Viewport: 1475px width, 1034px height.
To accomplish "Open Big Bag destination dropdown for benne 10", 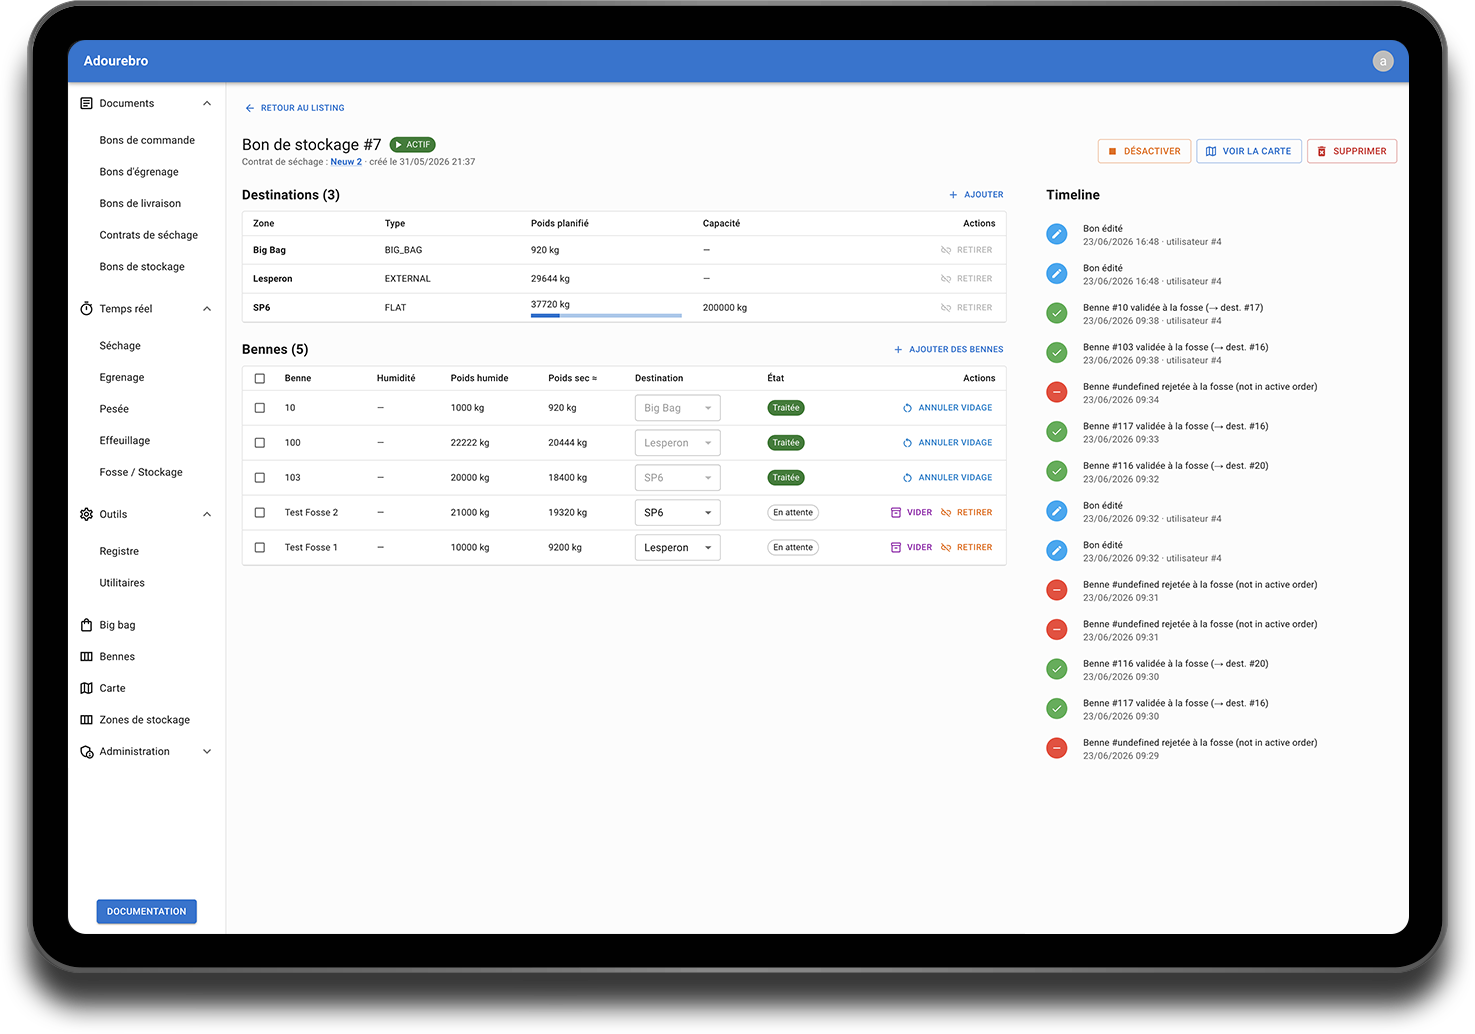I will coord(678,408).
